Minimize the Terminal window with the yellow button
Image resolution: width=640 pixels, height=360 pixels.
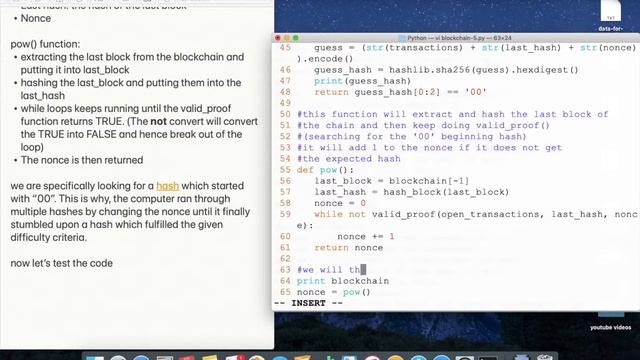(x=287, y=38)
